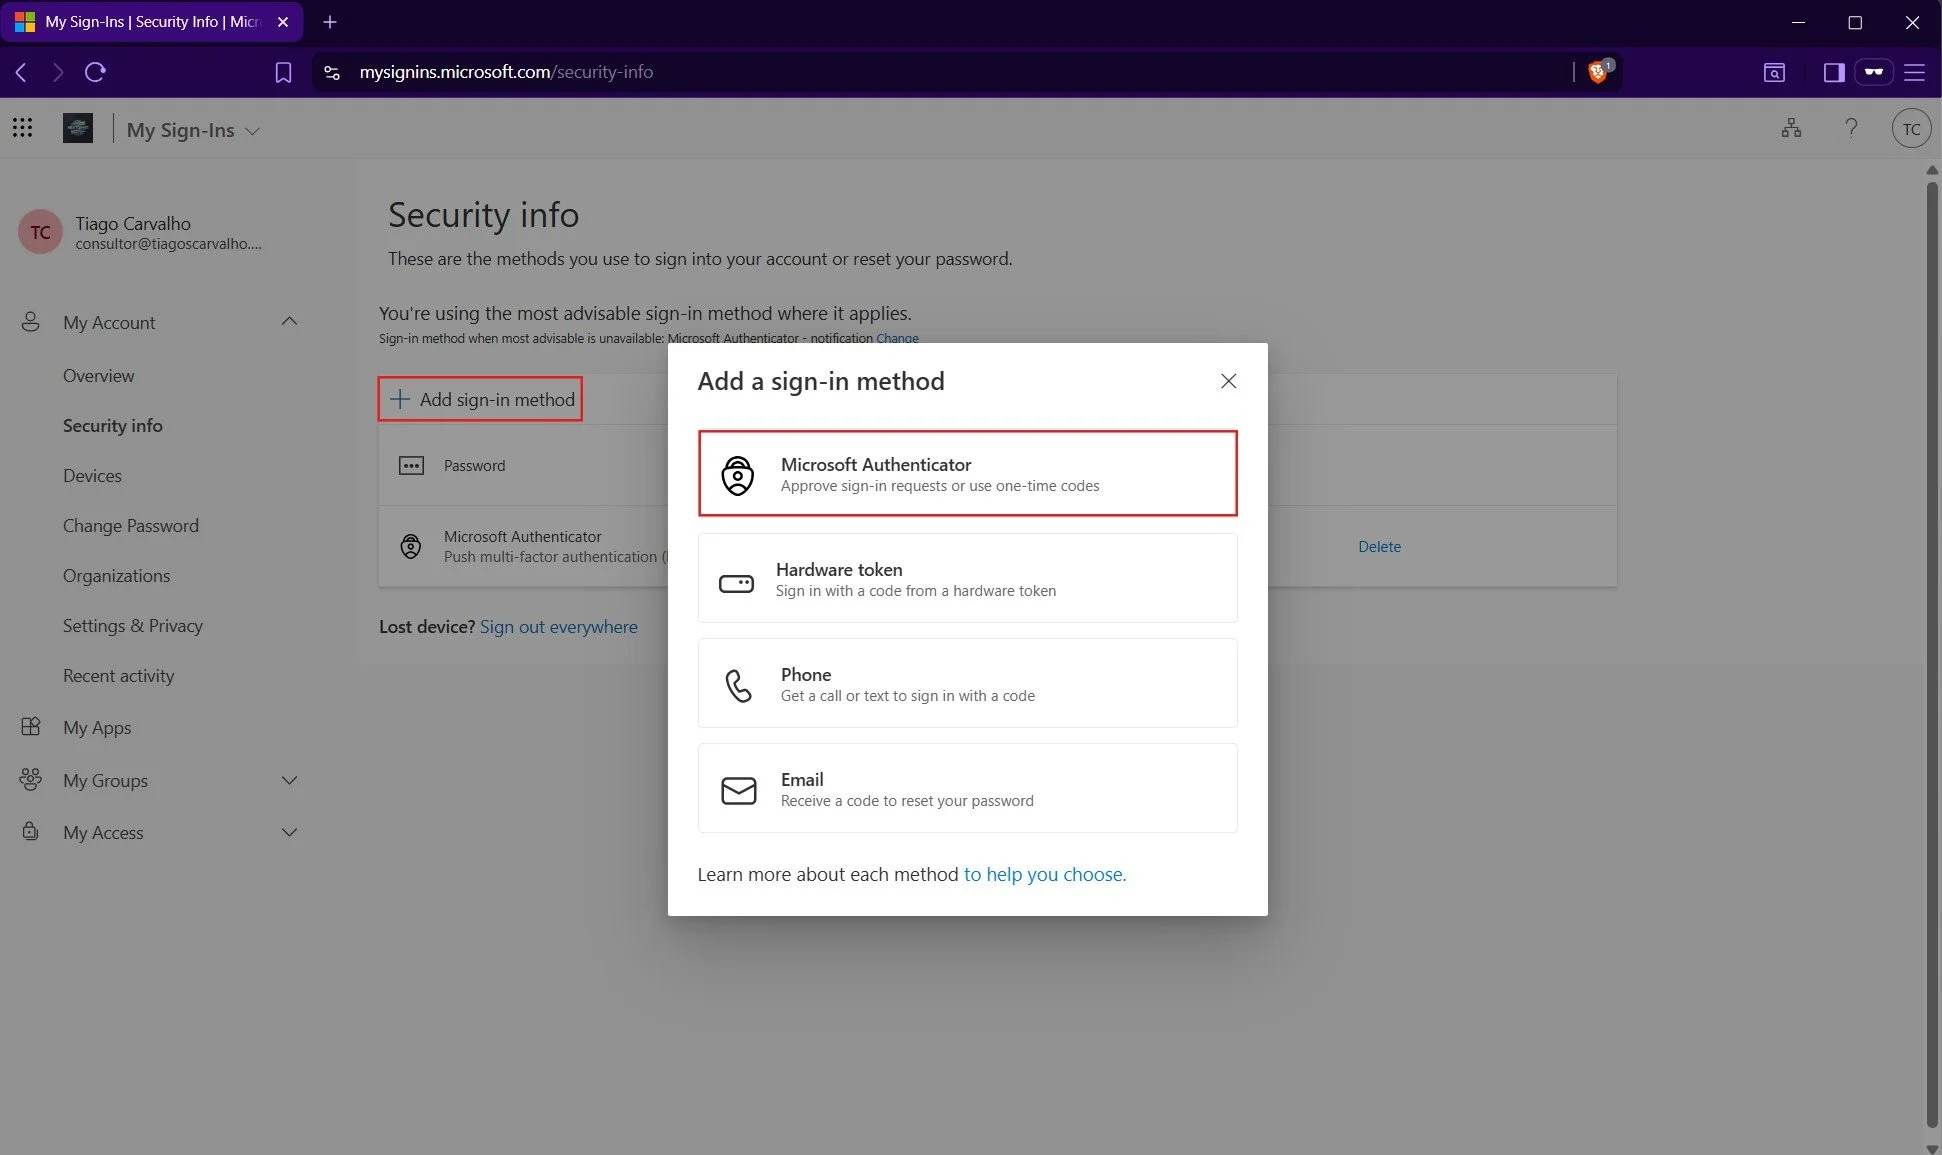1942x1155 pixels.
Task: Open Settings & Privacy page
Action: (133, 626)
